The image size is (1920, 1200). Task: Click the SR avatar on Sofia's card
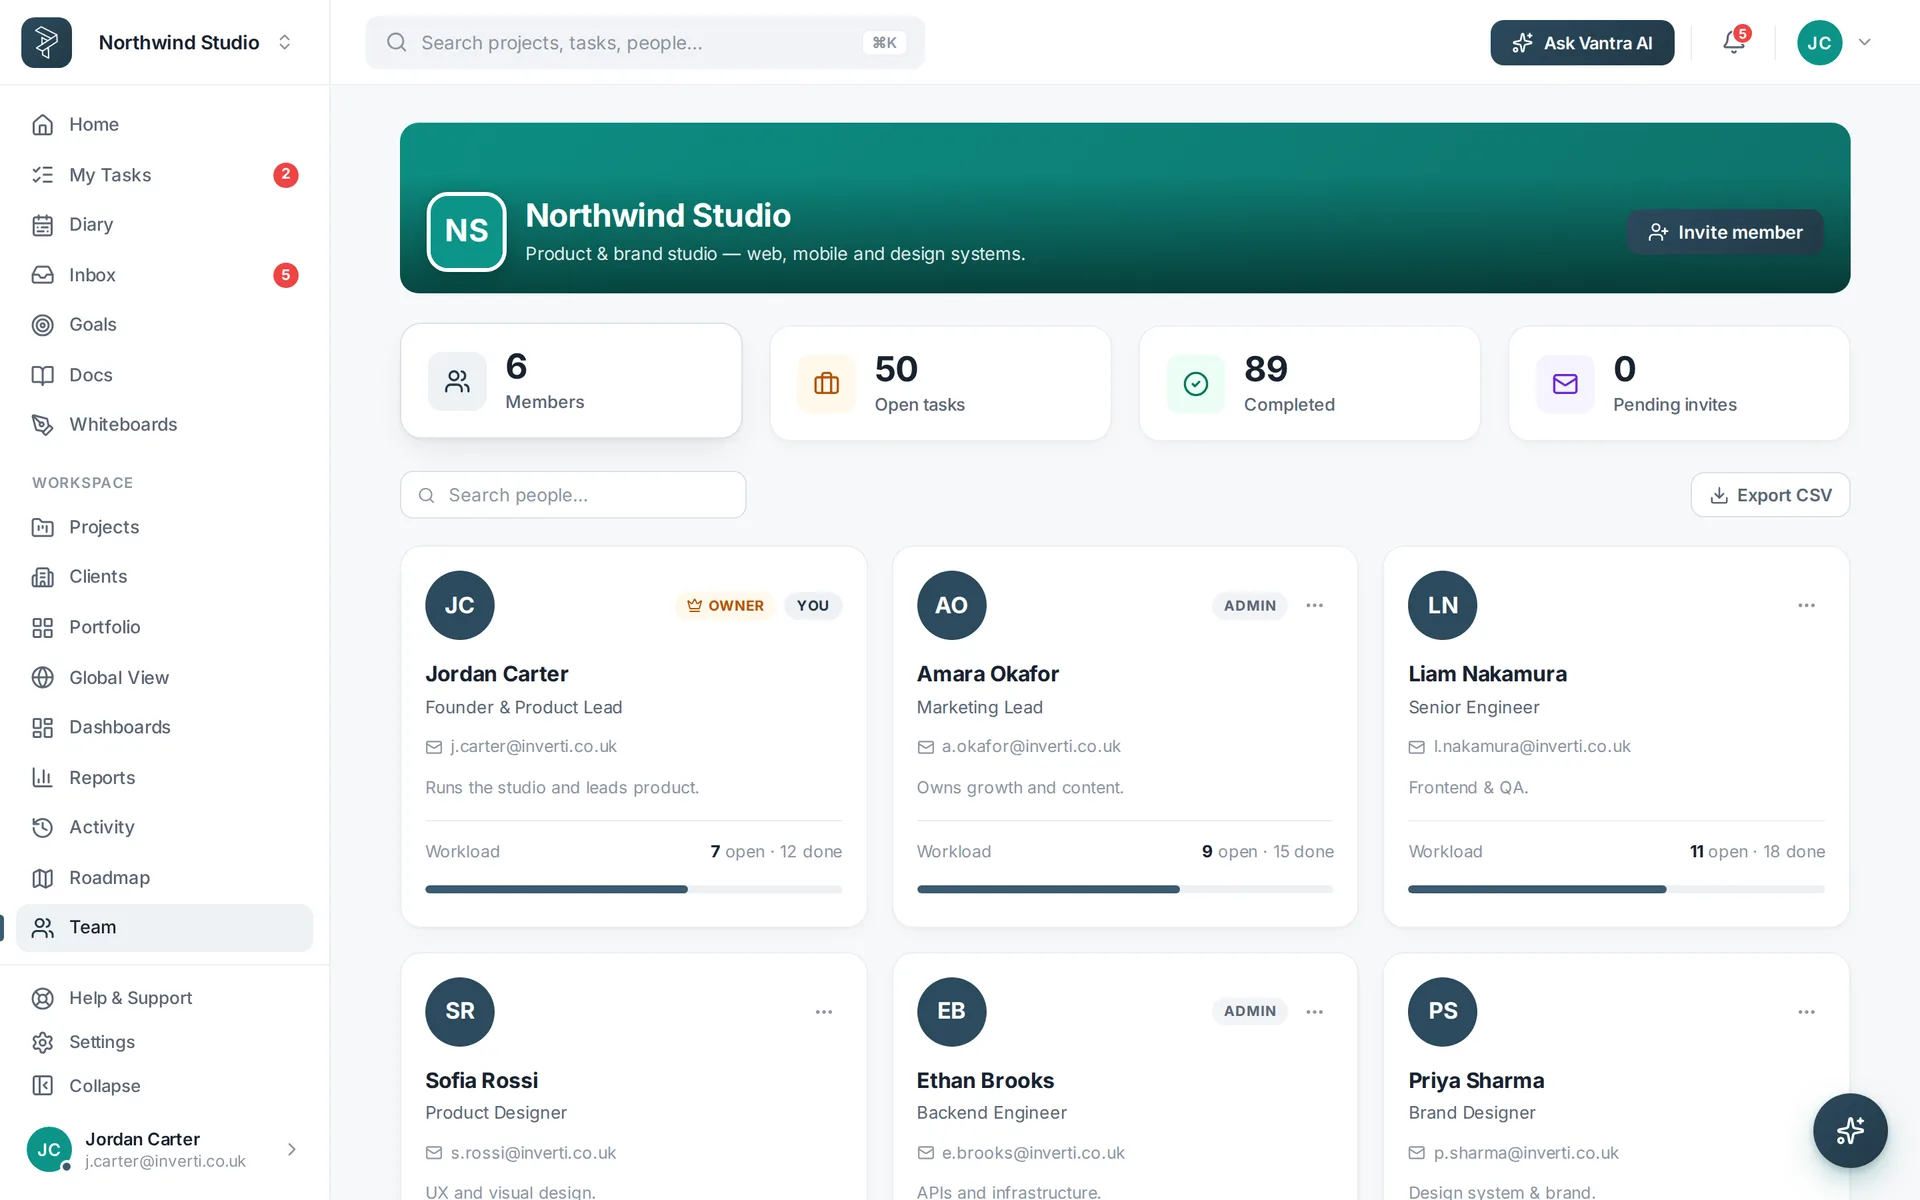click(x=460, y=1011)
